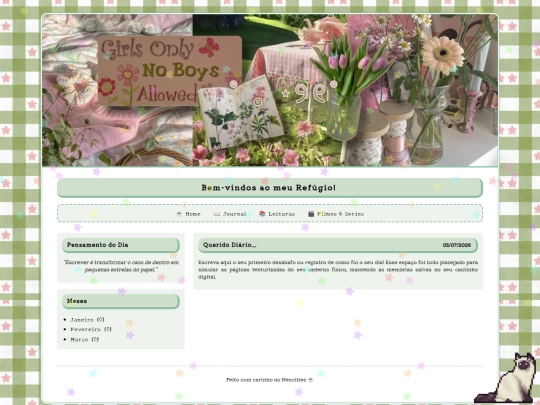Click the Feito com carinho no Neocities footer
Screen dimensions: 540x405
pos(270,380)
